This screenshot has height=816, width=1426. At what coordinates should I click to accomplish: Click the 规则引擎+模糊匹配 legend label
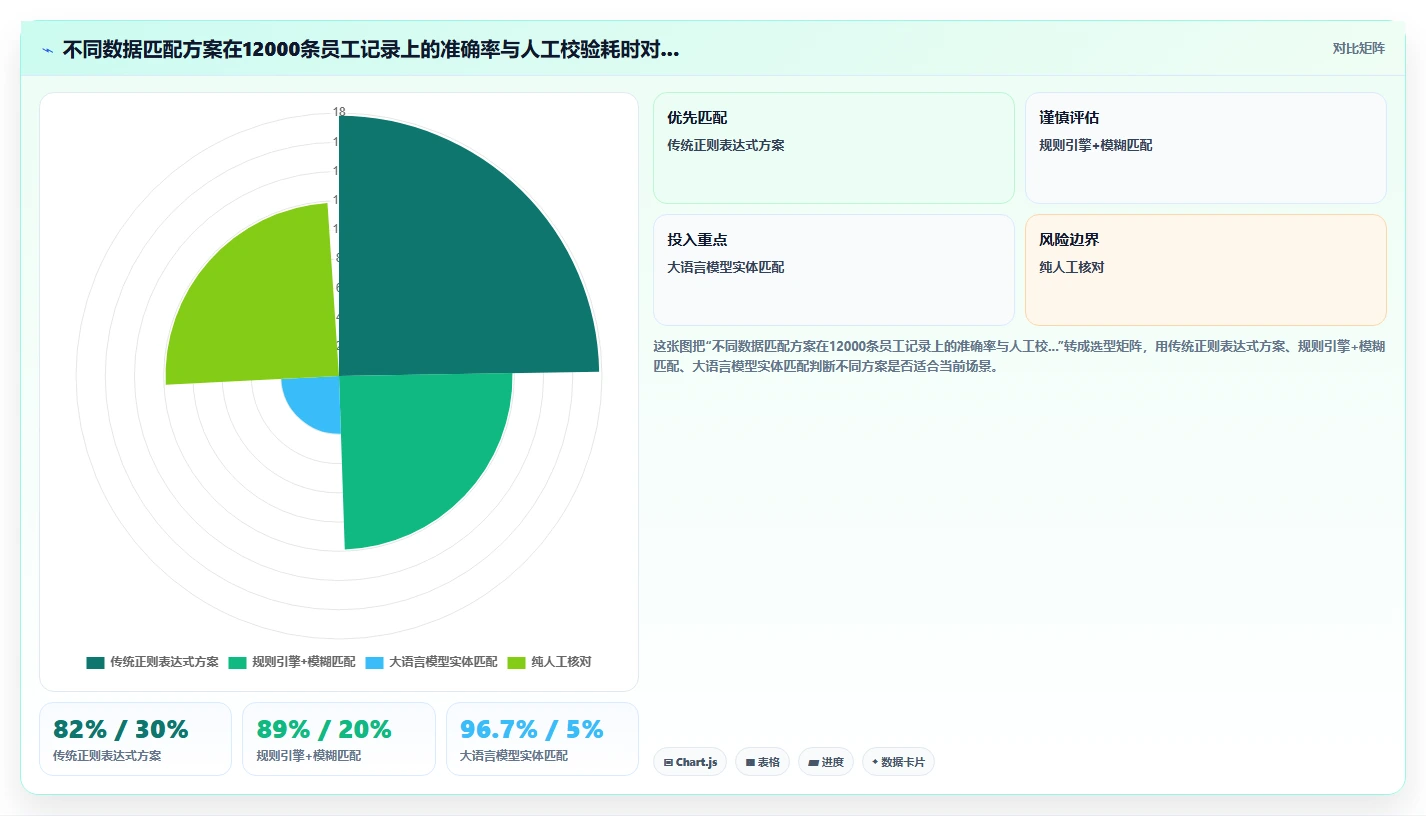(x=304, y=662)
